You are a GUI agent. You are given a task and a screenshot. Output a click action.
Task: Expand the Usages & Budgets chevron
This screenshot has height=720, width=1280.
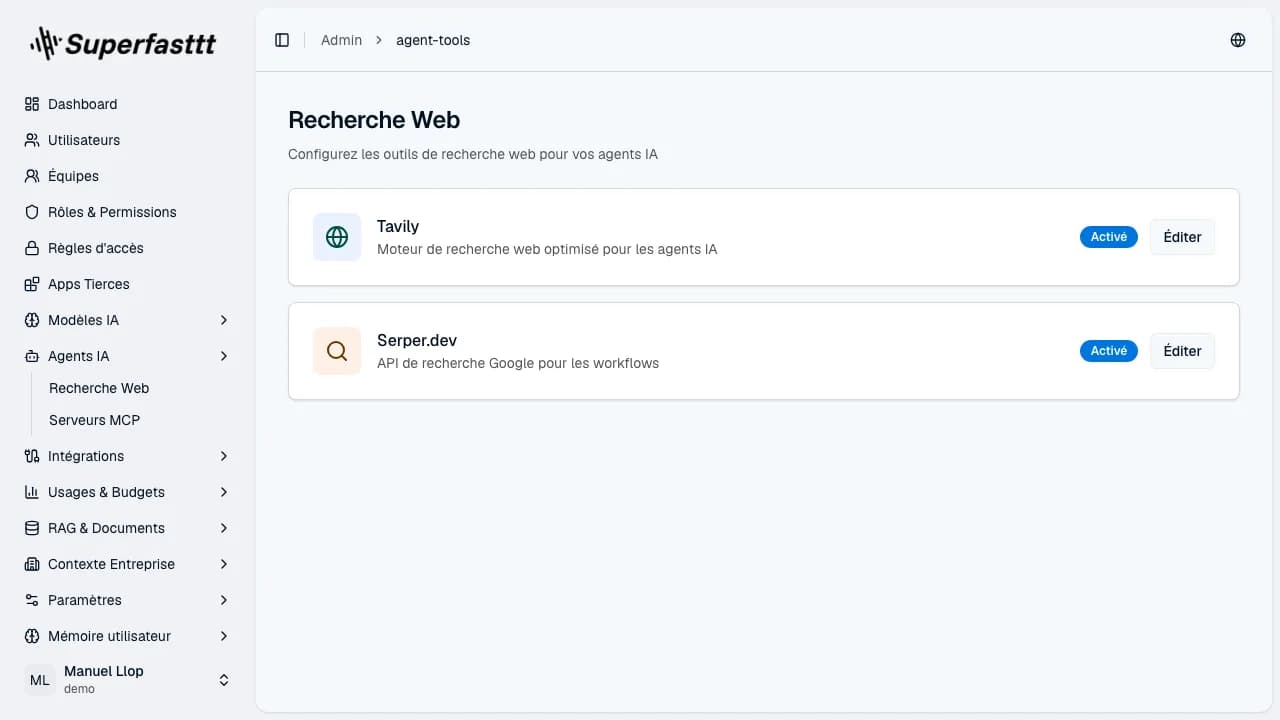click(224, 492)
